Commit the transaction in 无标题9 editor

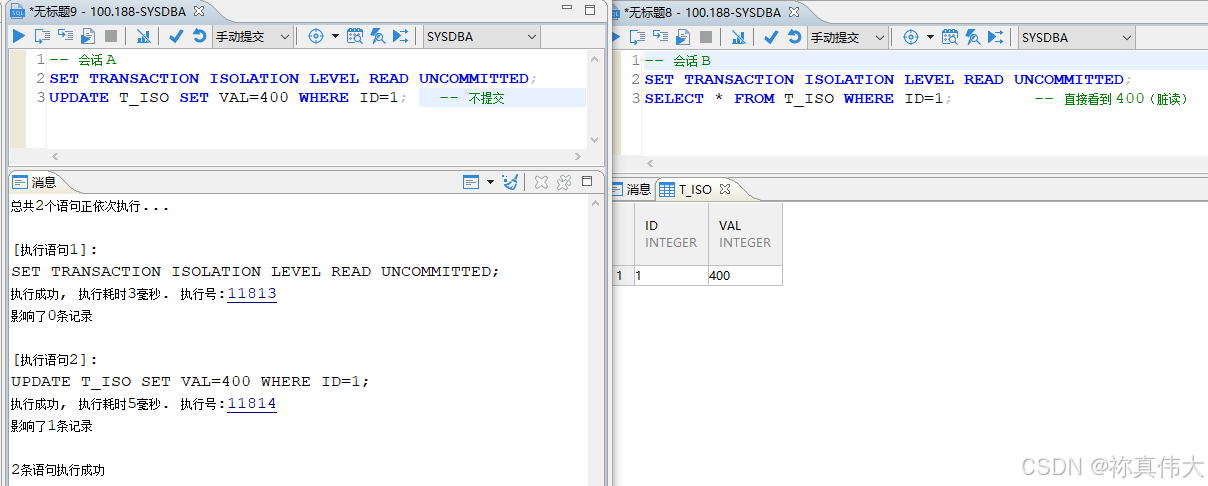coord(176,37)
